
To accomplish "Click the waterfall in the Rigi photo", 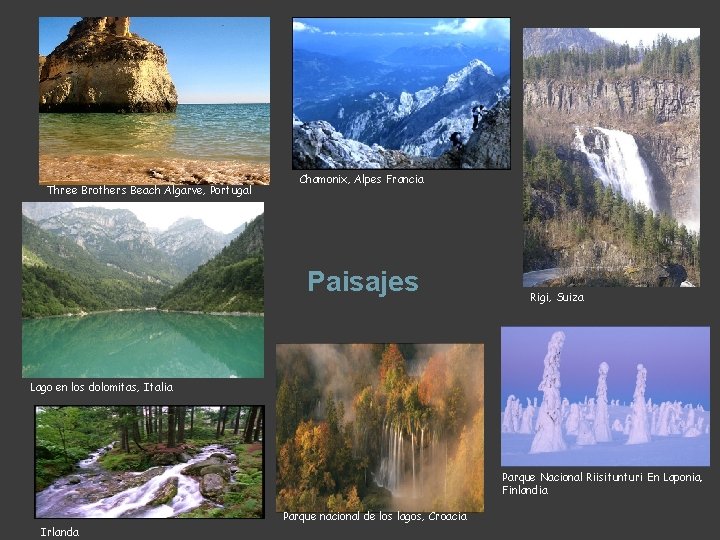I will [x=616, y=168].
